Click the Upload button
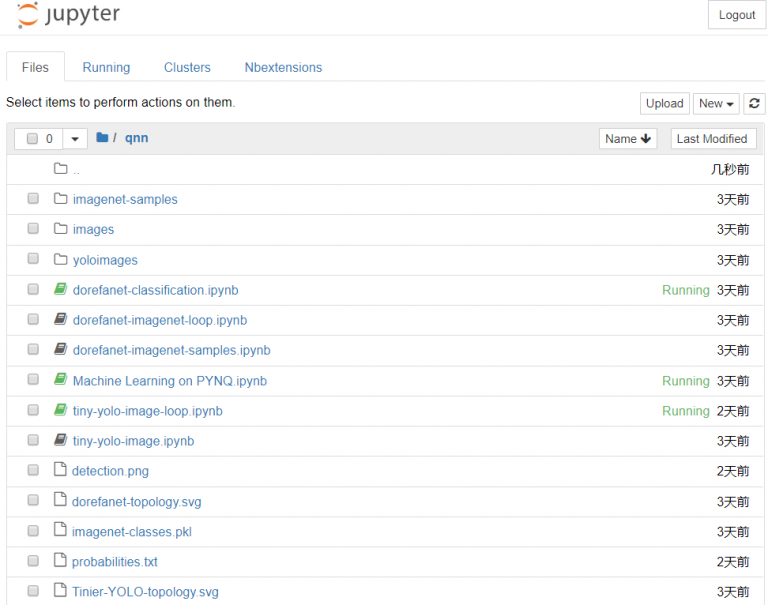This screenshot has width=768, height=605. [664, 104]
